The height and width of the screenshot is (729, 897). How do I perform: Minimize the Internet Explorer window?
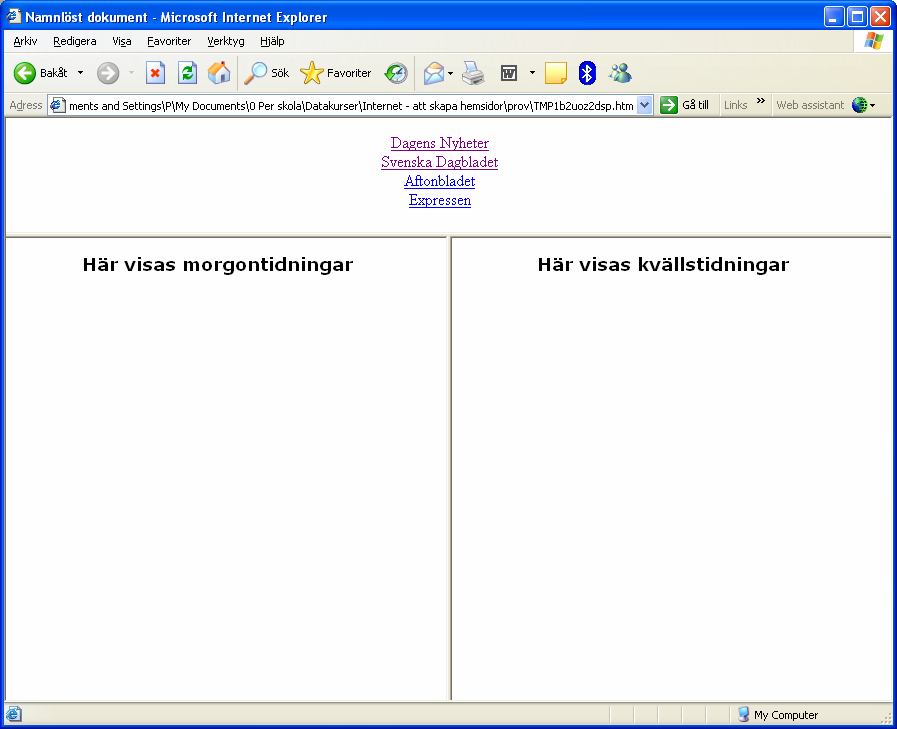click(x=834, y=17)
